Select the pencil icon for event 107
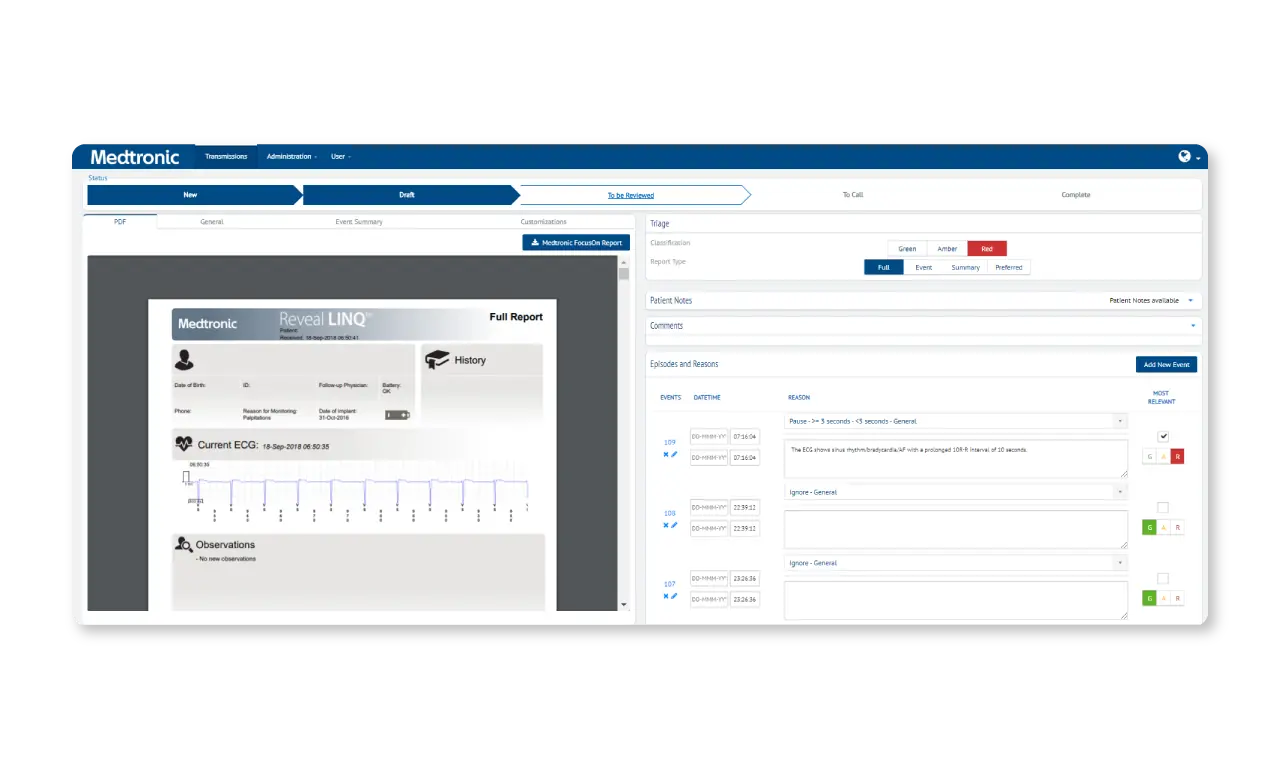1280x770 pixels. (674, 598)
